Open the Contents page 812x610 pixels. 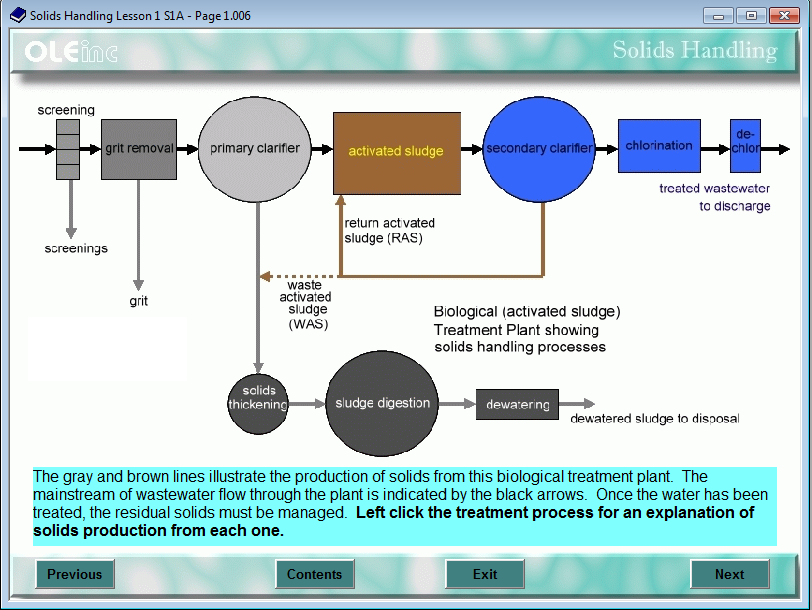[x=315, y=574]
